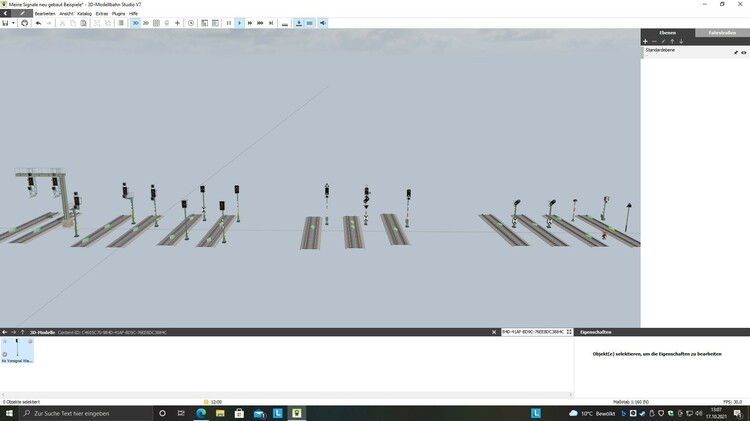This screenshot has height=421, width=750.
Task: Click the light bulb icon
Action: tap(167, 23)
